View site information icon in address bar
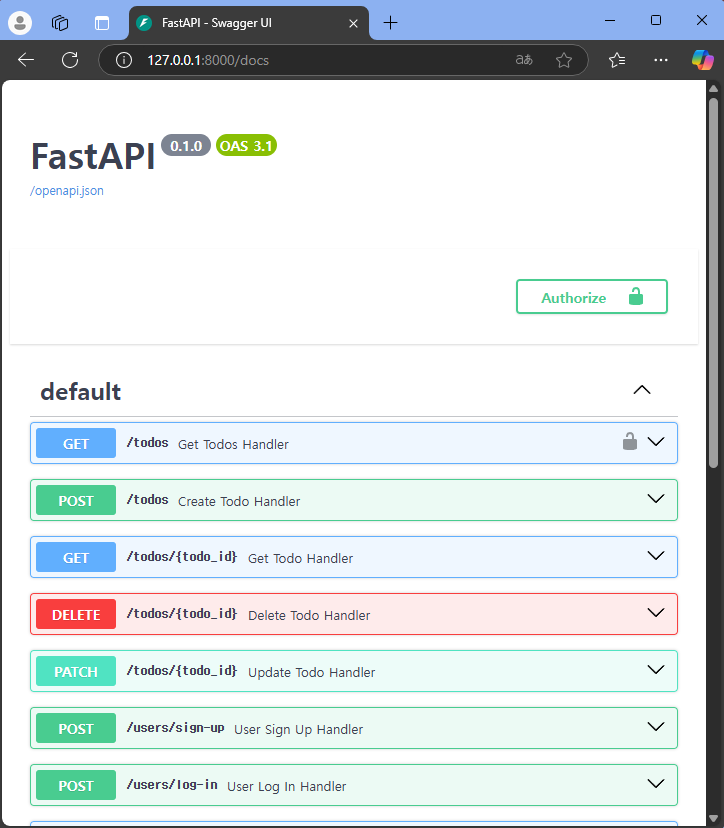Viewport: 724px width, 828px height. pyautogui.click(x=124, y=60)
